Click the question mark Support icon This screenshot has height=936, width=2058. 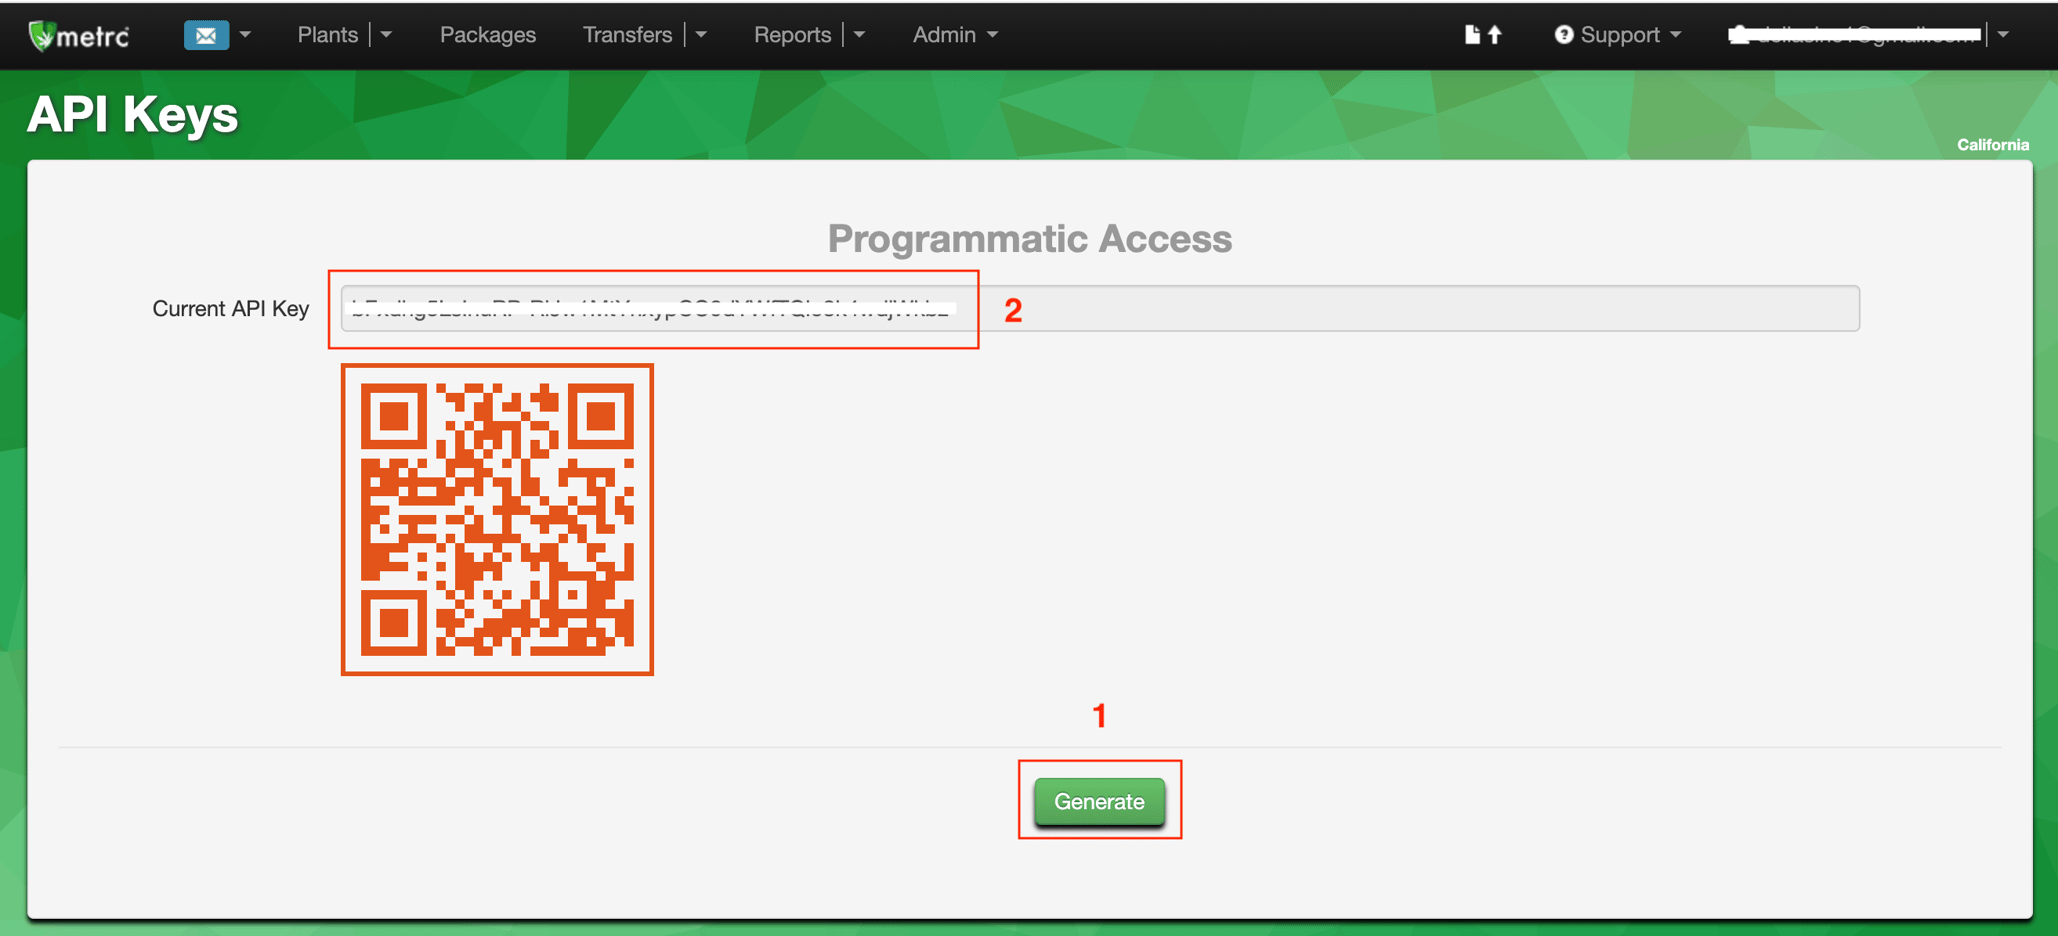click(1563, 34)
